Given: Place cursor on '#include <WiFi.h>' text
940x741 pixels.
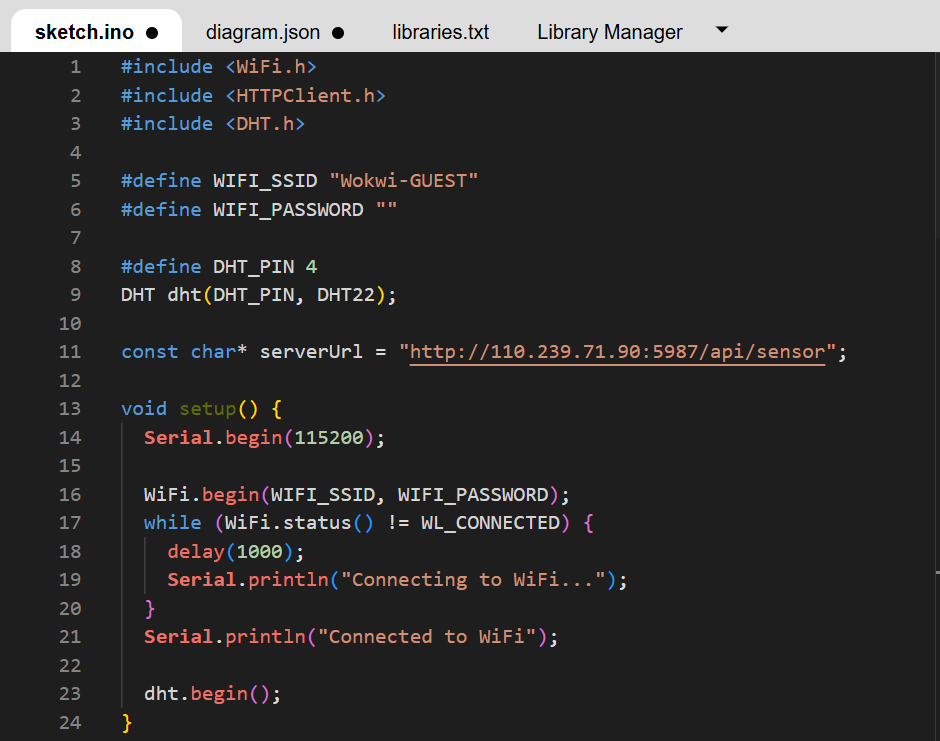Looking at the screenshot, I should coord(218,67).
